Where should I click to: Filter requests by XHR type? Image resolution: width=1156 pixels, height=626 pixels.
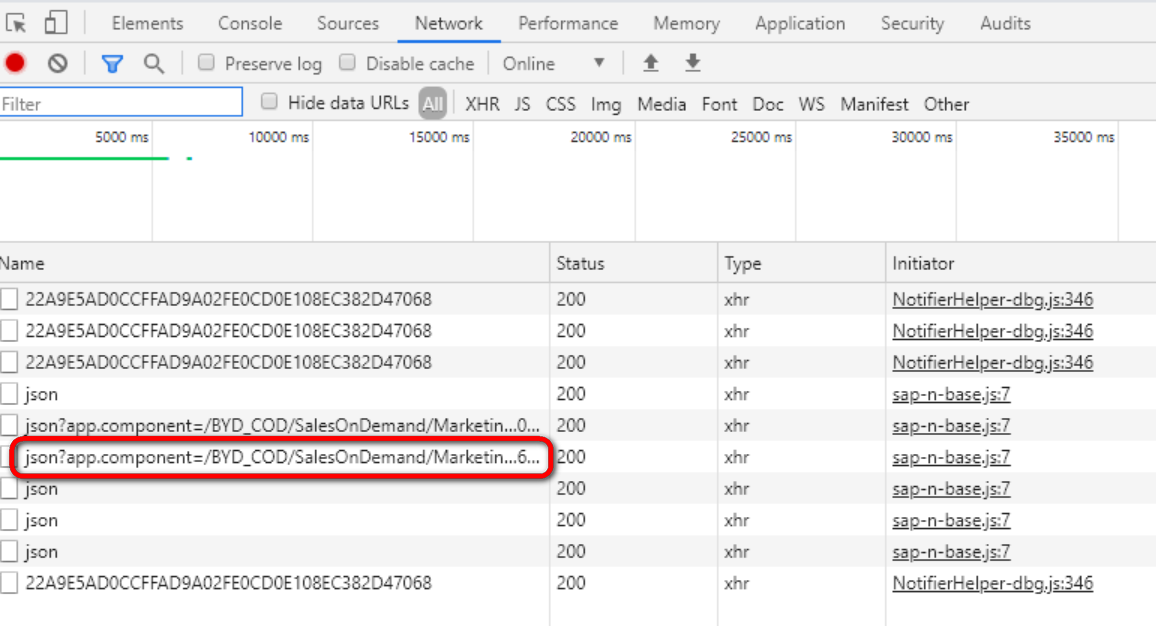click(x=482, y=103)
